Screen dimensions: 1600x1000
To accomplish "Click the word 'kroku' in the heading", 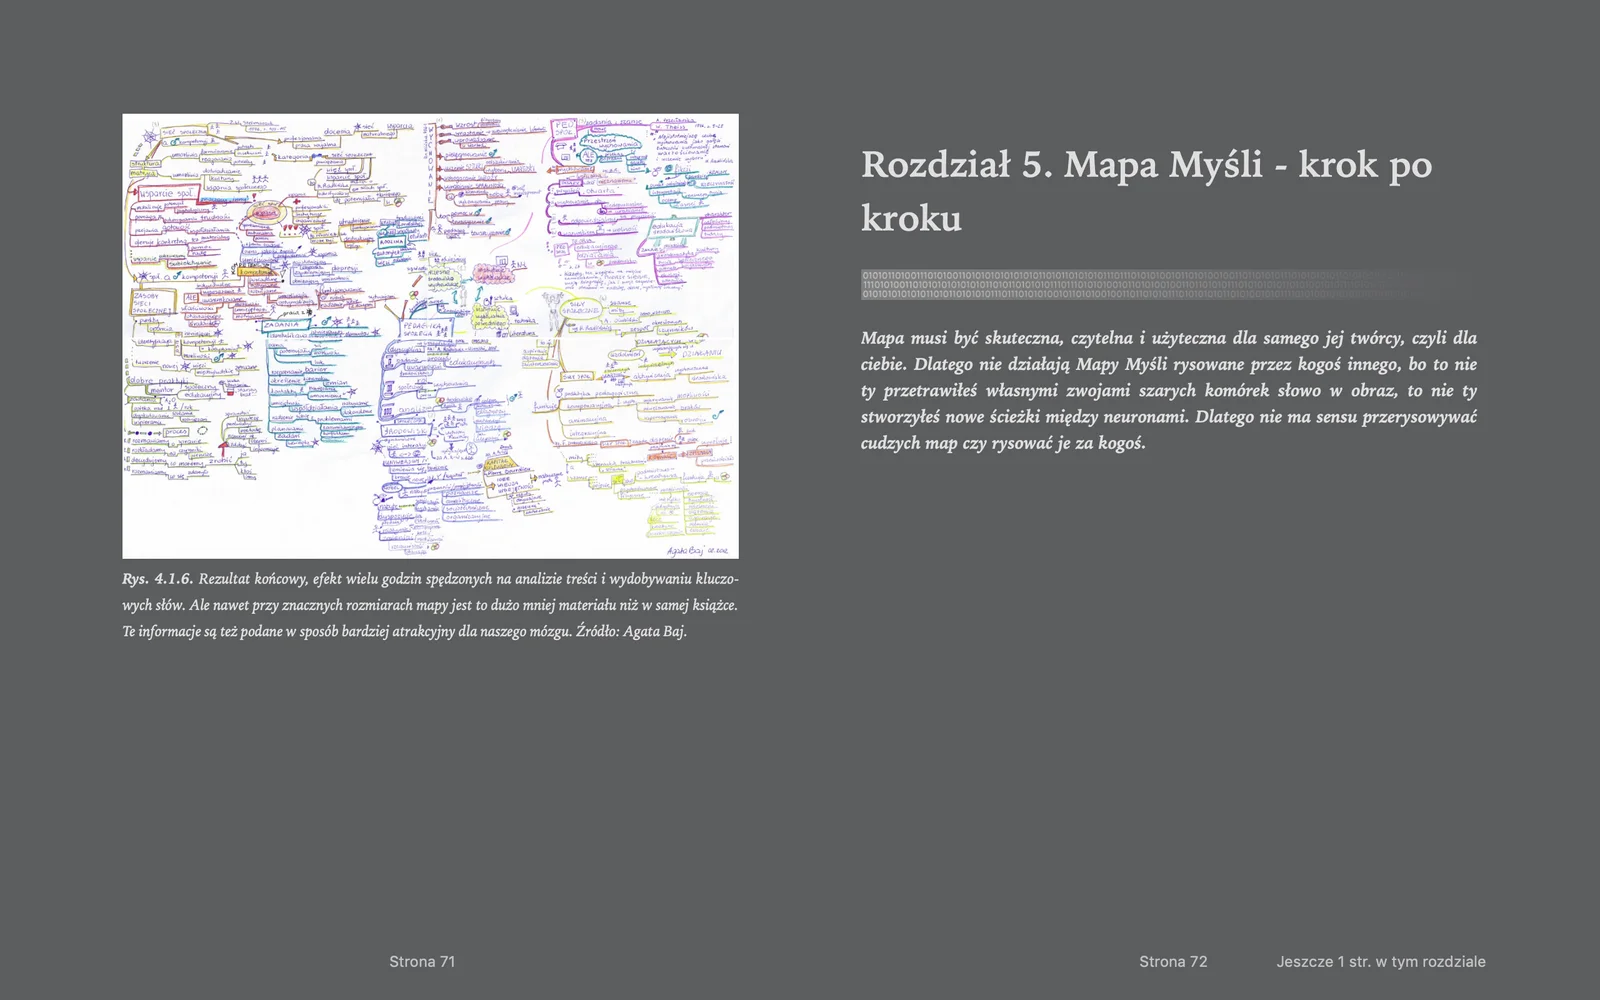I will coord(911,218).
